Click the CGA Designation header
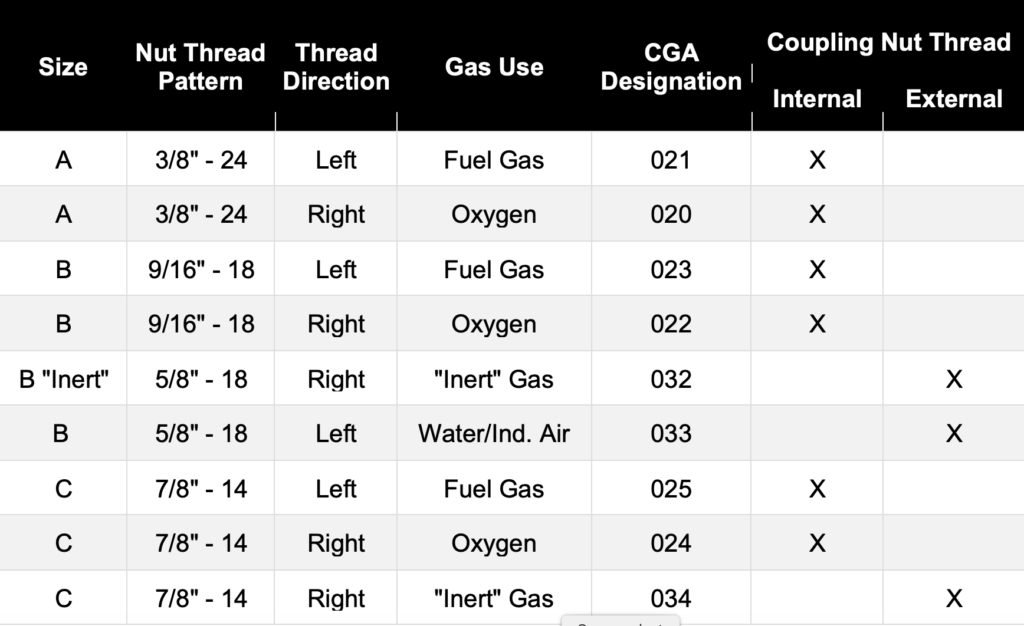The height and width of the screenshot is (626, 1024). 671,67
